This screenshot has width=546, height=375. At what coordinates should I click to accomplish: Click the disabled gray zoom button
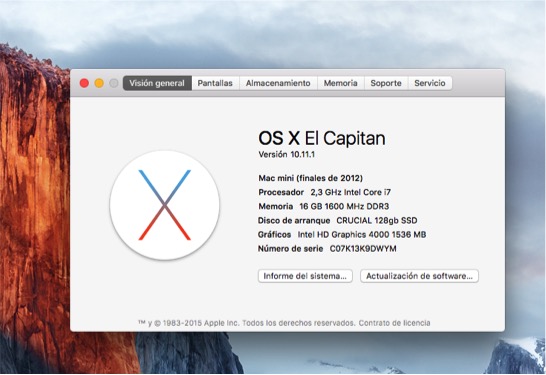pyautogui.click(x=114, y=83)
